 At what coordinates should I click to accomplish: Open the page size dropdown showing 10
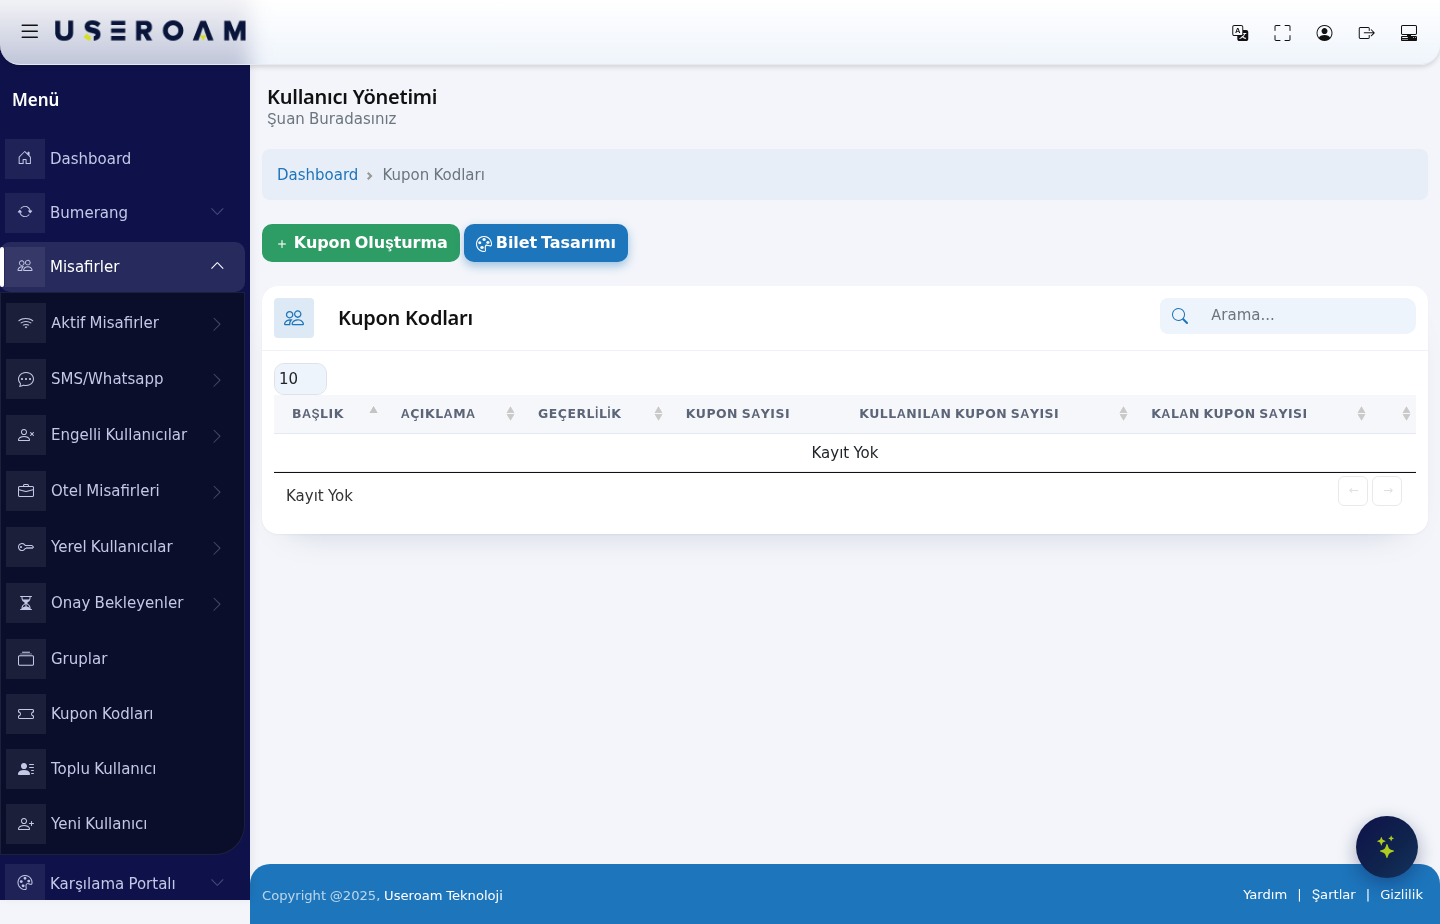coord(300,379)
